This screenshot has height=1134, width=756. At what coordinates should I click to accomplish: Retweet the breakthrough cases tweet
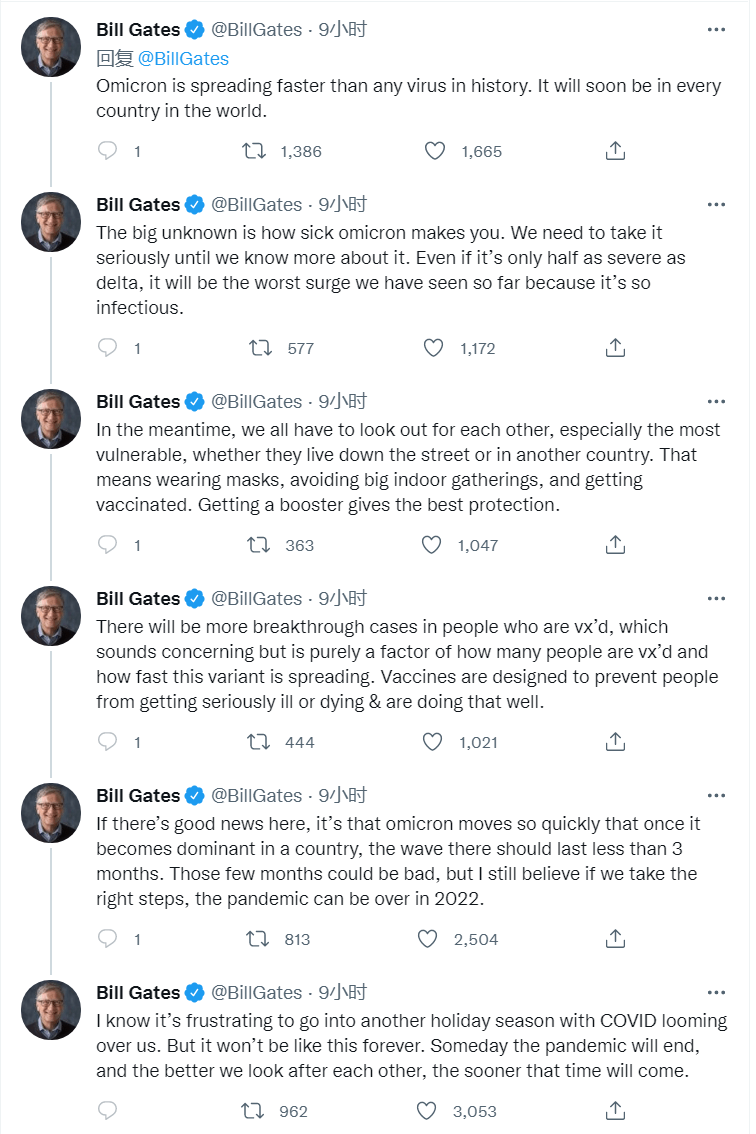[x=258, y=742]
